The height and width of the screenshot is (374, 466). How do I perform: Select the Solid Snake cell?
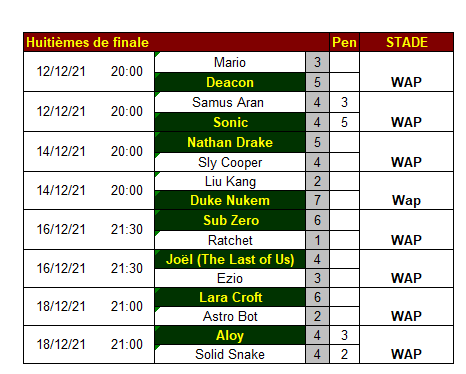click(x=230, y=354)
